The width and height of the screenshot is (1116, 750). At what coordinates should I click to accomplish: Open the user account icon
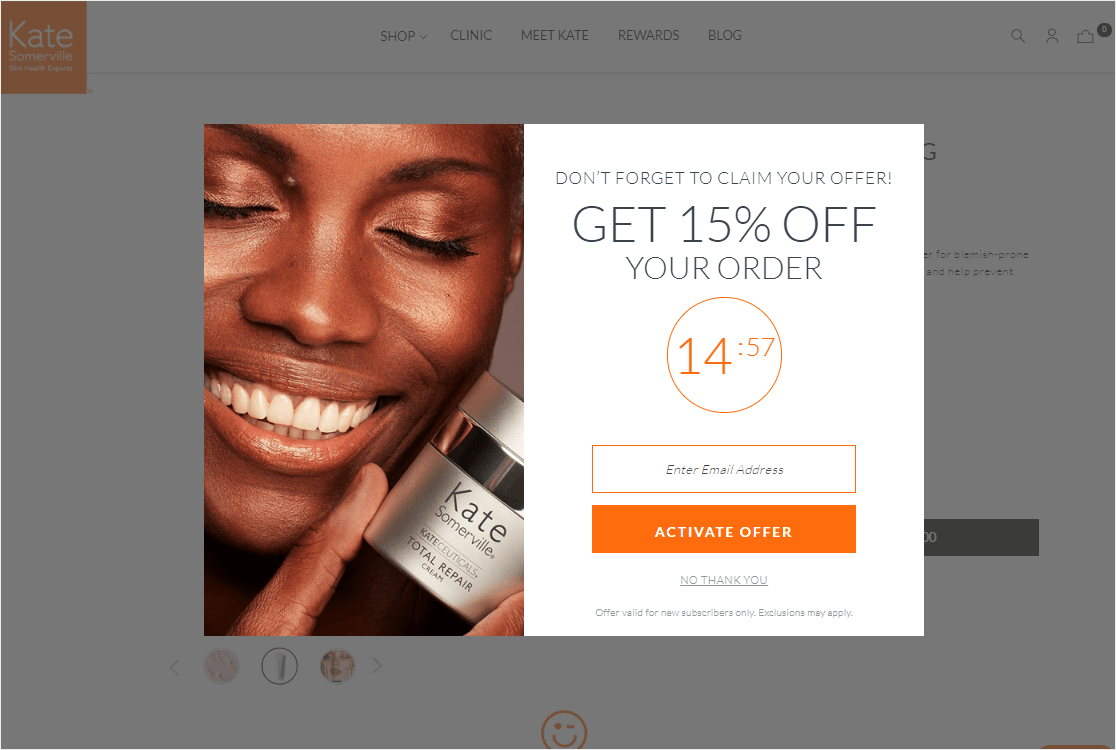click(1052, 36)
